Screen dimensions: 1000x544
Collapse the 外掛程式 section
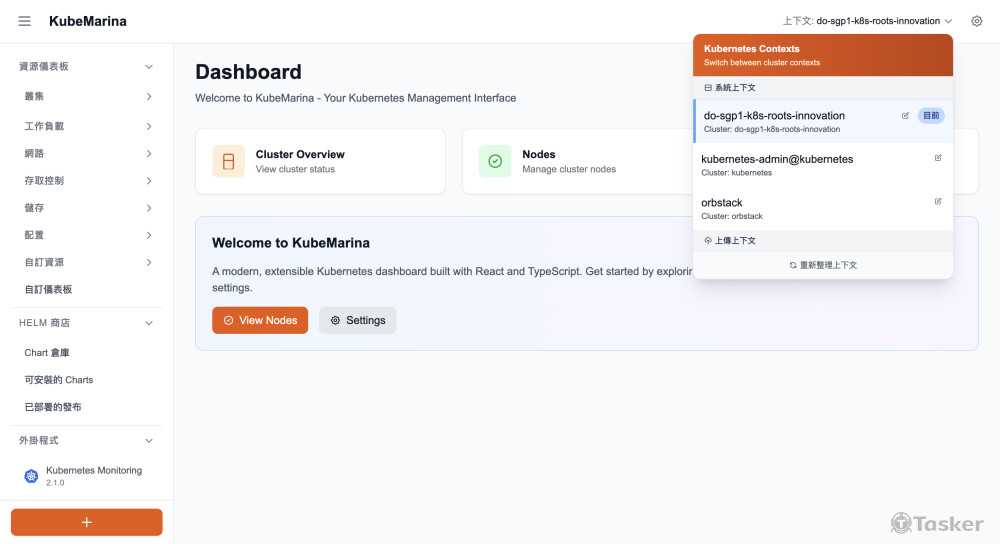[x=149, y=441]
